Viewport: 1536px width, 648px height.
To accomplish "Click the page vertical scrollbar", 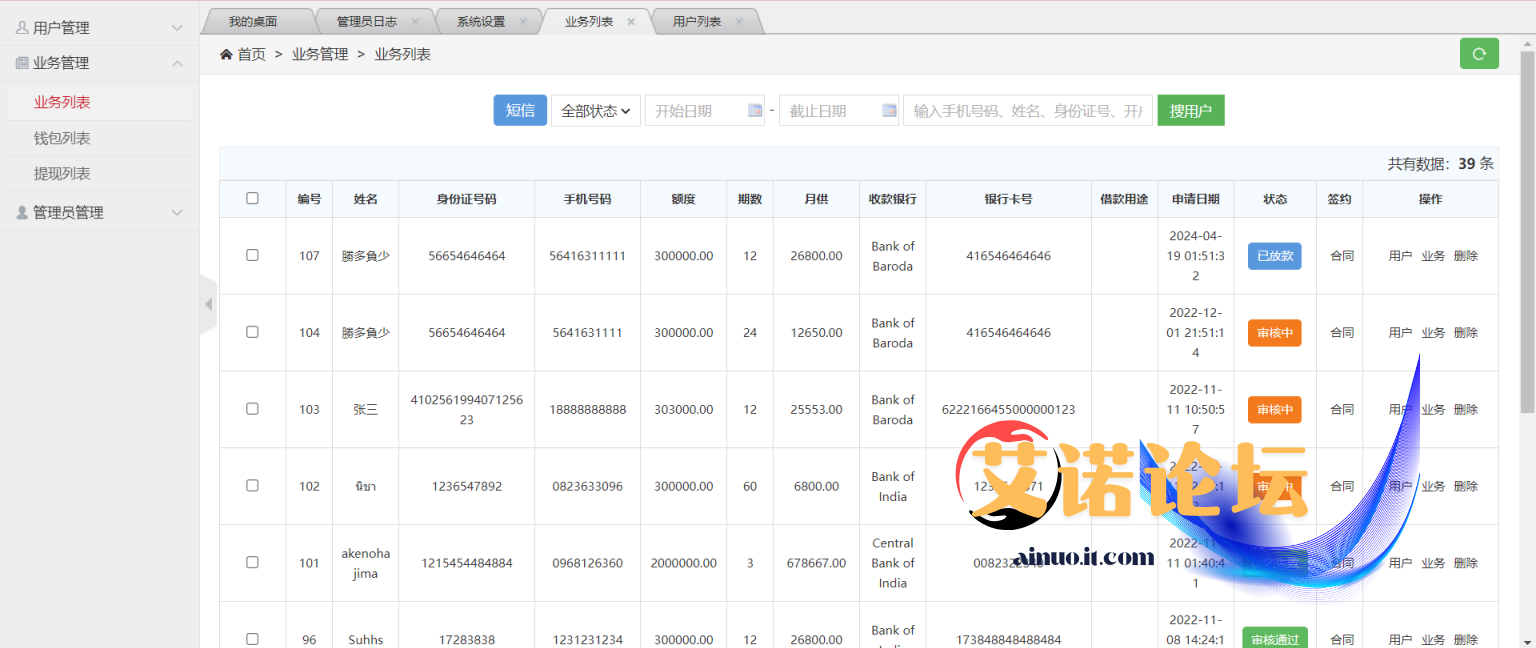I will pos(1527,230).
